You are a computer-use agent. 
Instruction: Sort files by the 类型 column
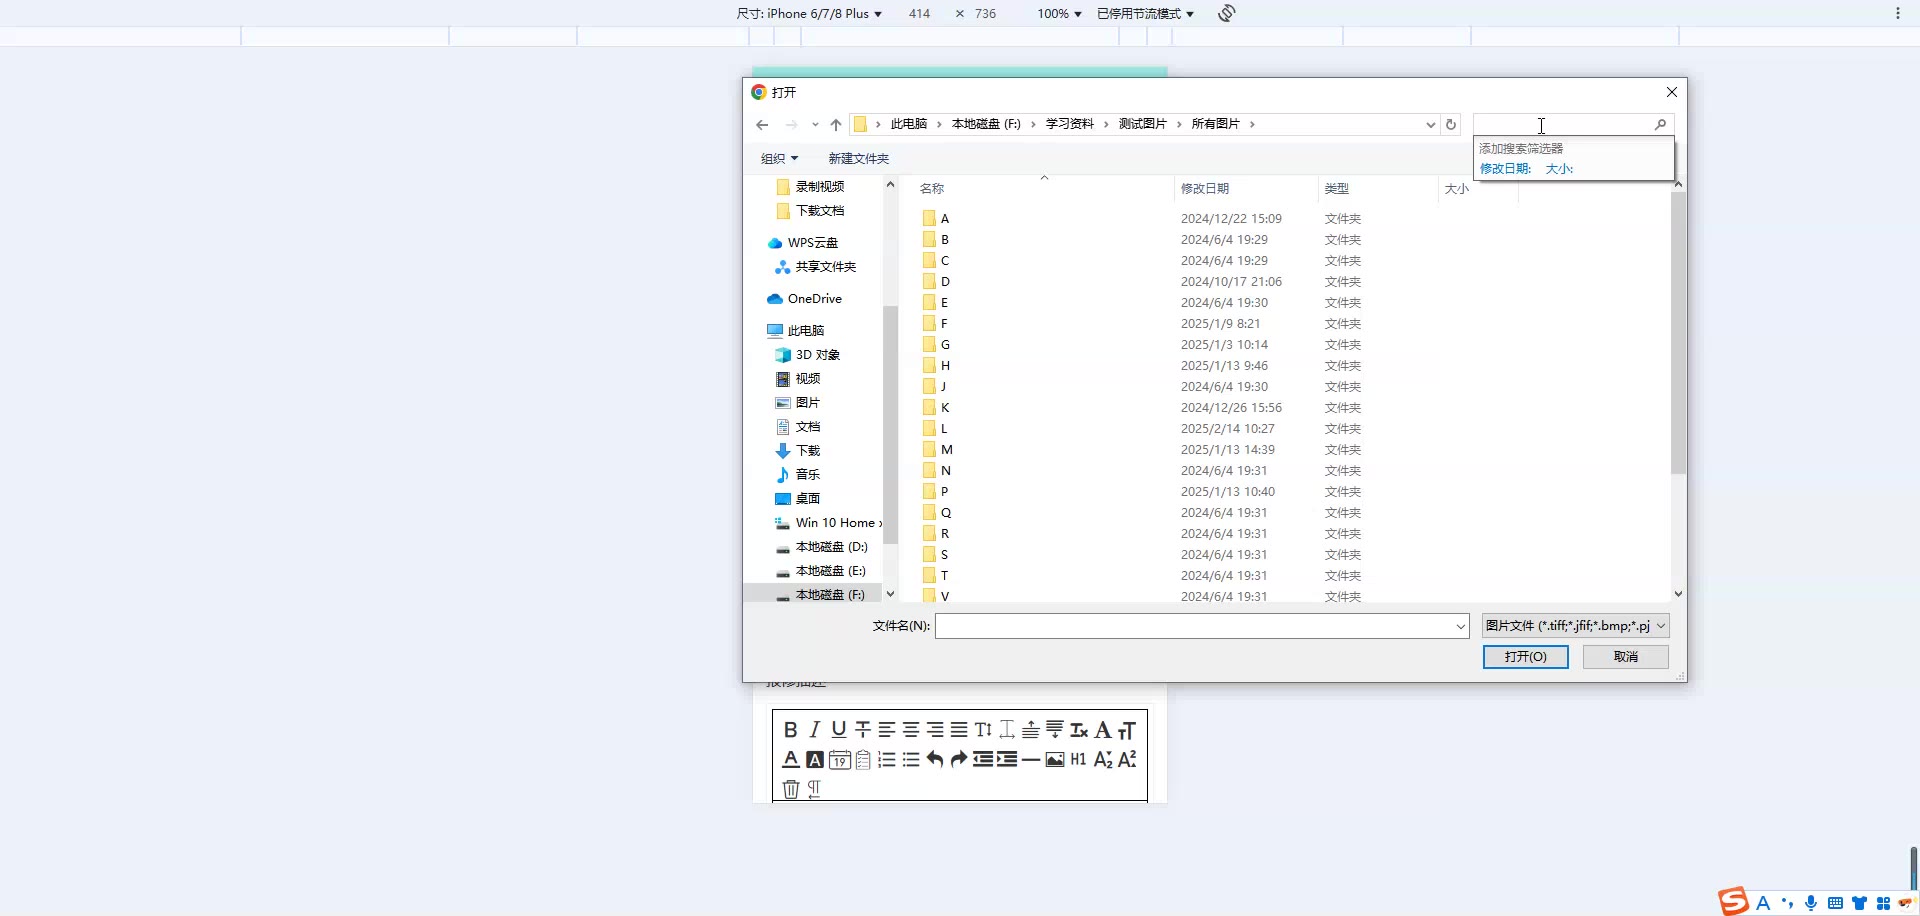point(1378,188)
